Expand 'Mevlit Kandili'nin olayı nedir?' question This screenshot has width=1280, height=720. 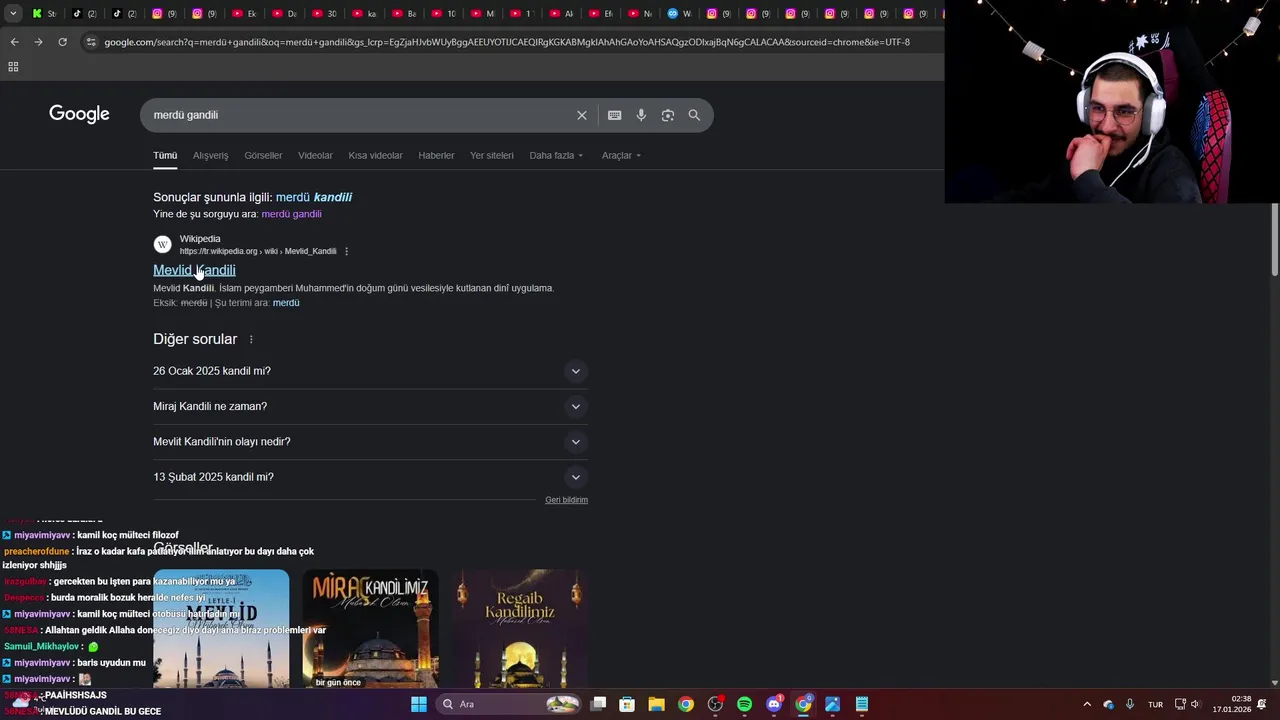pyautogui.click(x=370, y=441)
